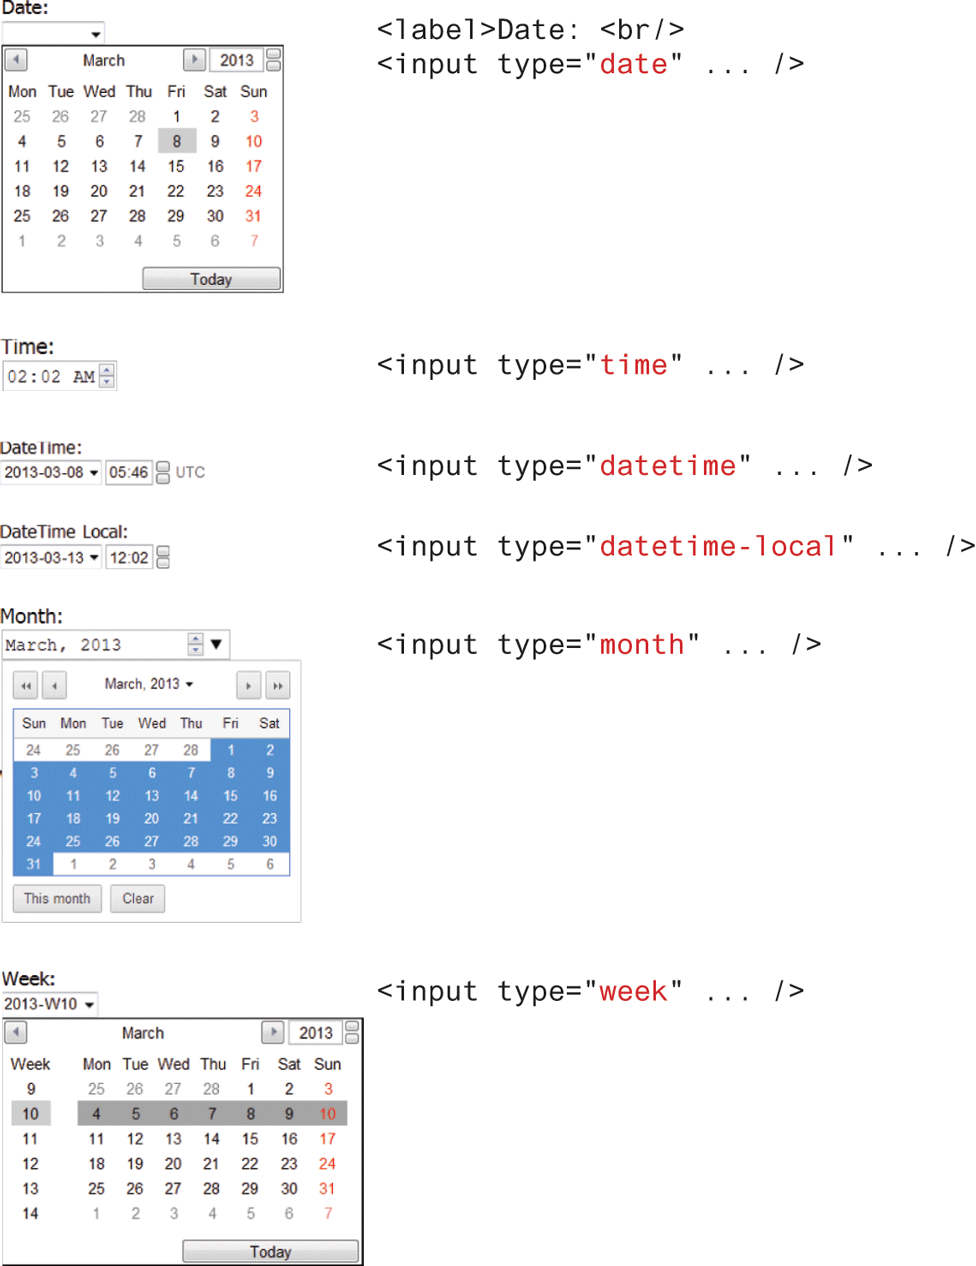
Task: Click single-arrow next month in Month picker
Action: coord(248,685)
